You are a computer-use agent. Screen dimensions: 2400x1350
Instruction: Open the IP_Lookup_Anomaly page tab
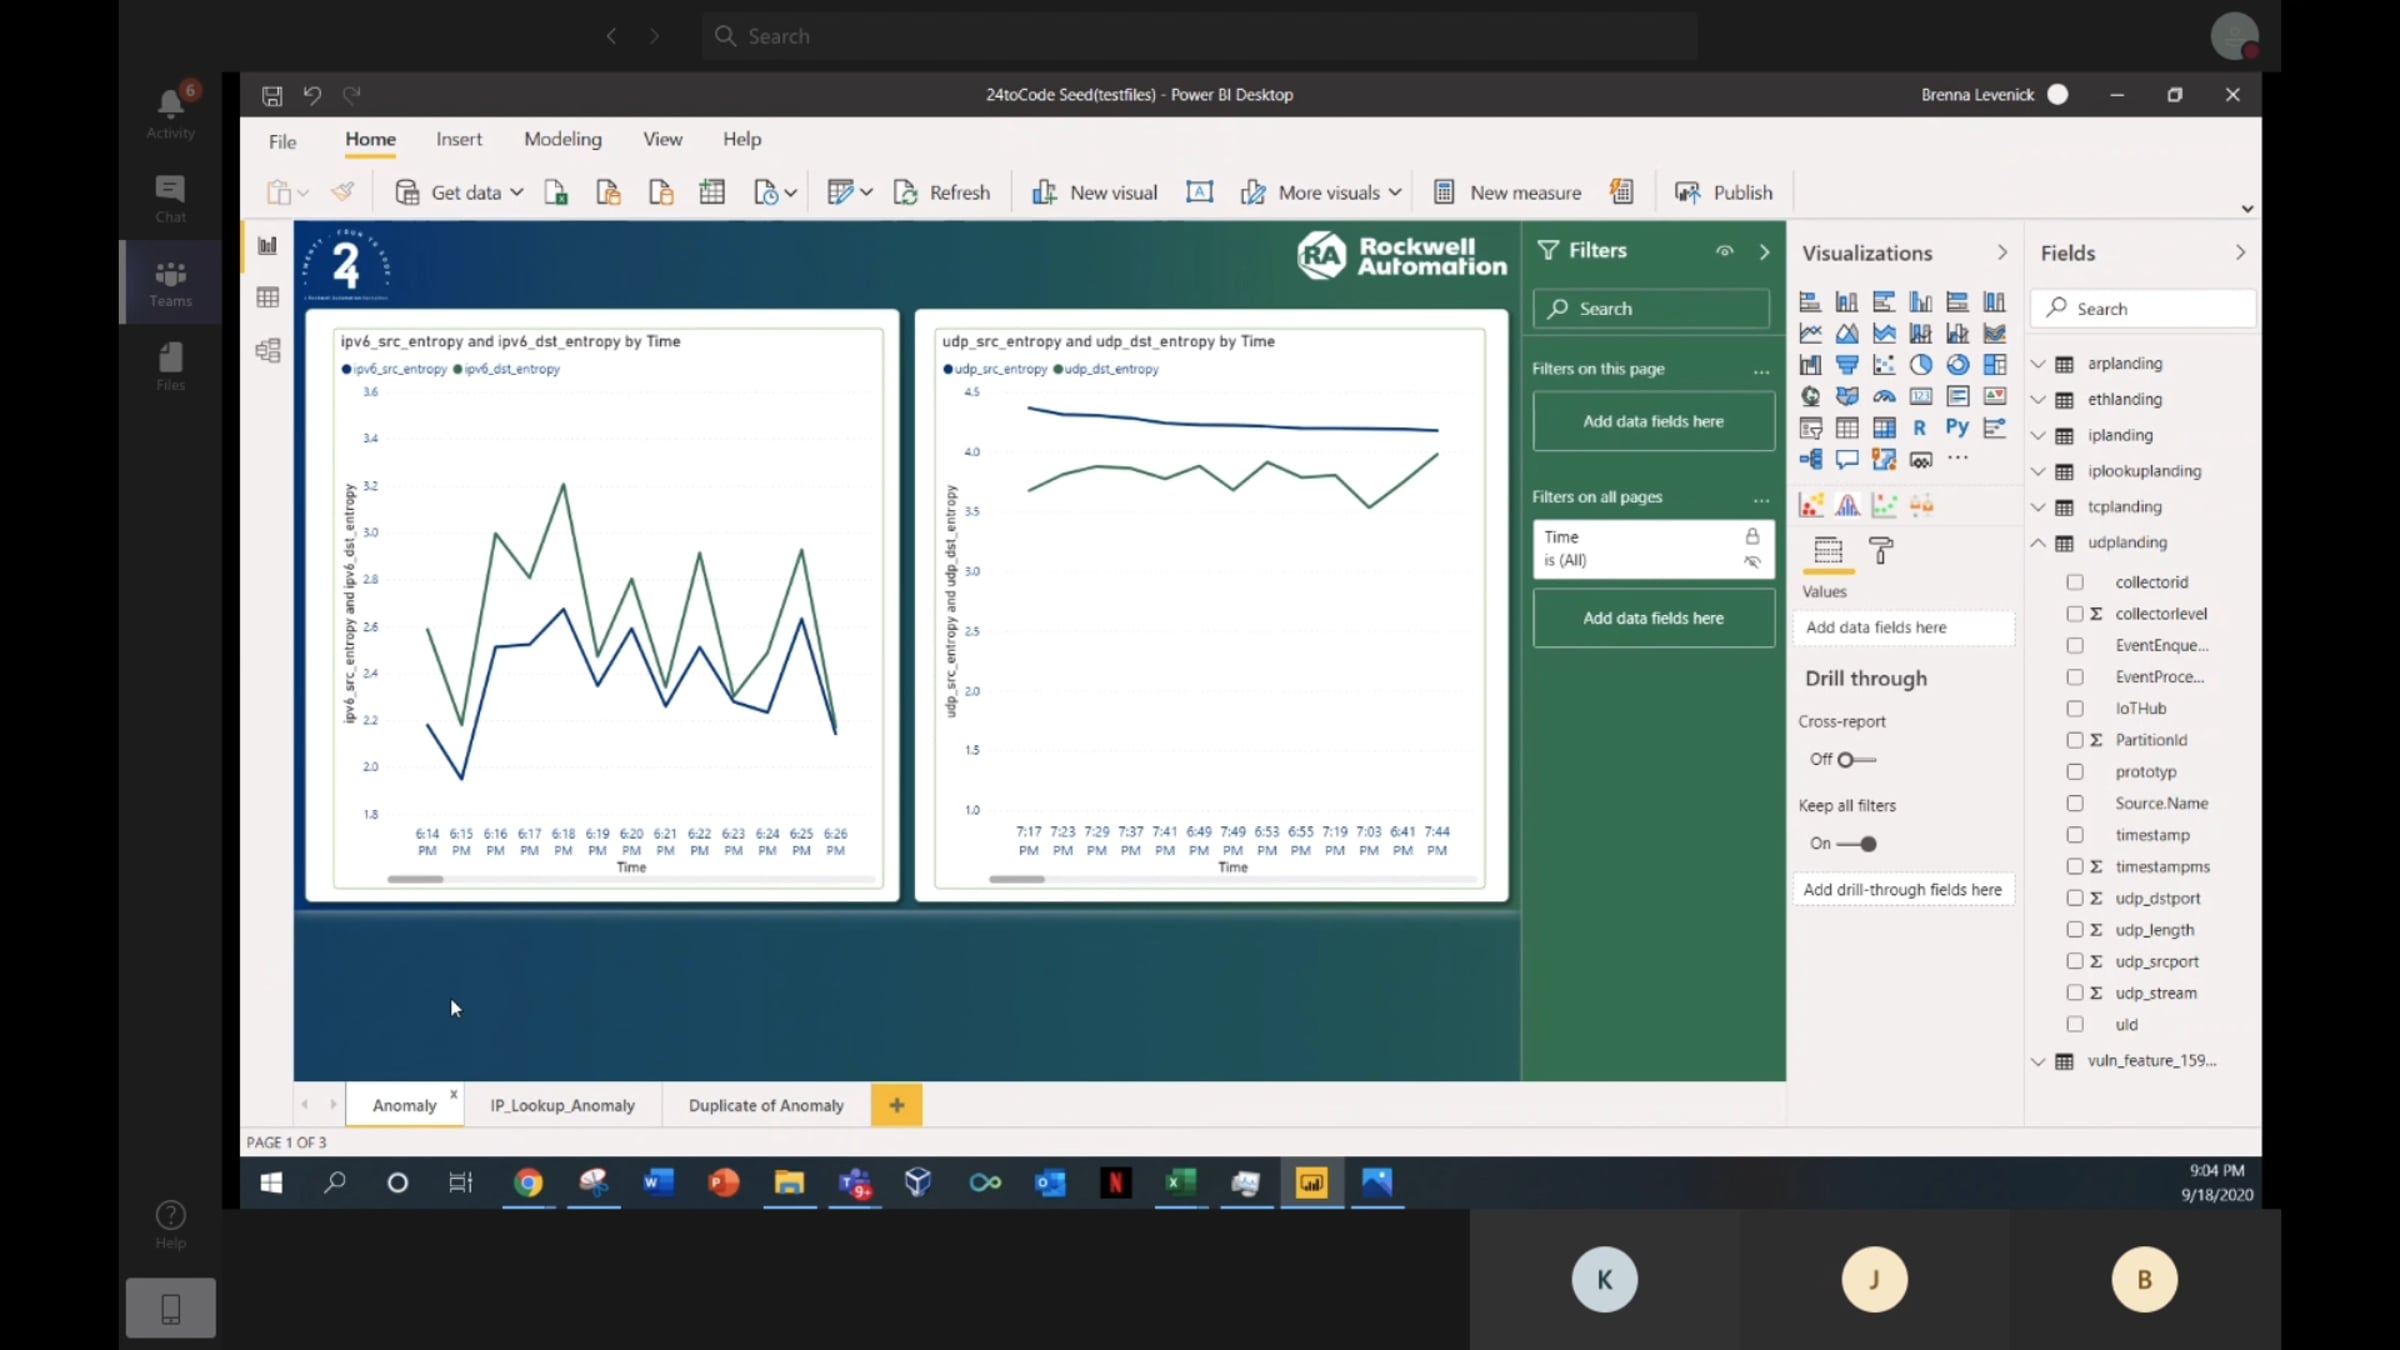(x=562, y=1105)
